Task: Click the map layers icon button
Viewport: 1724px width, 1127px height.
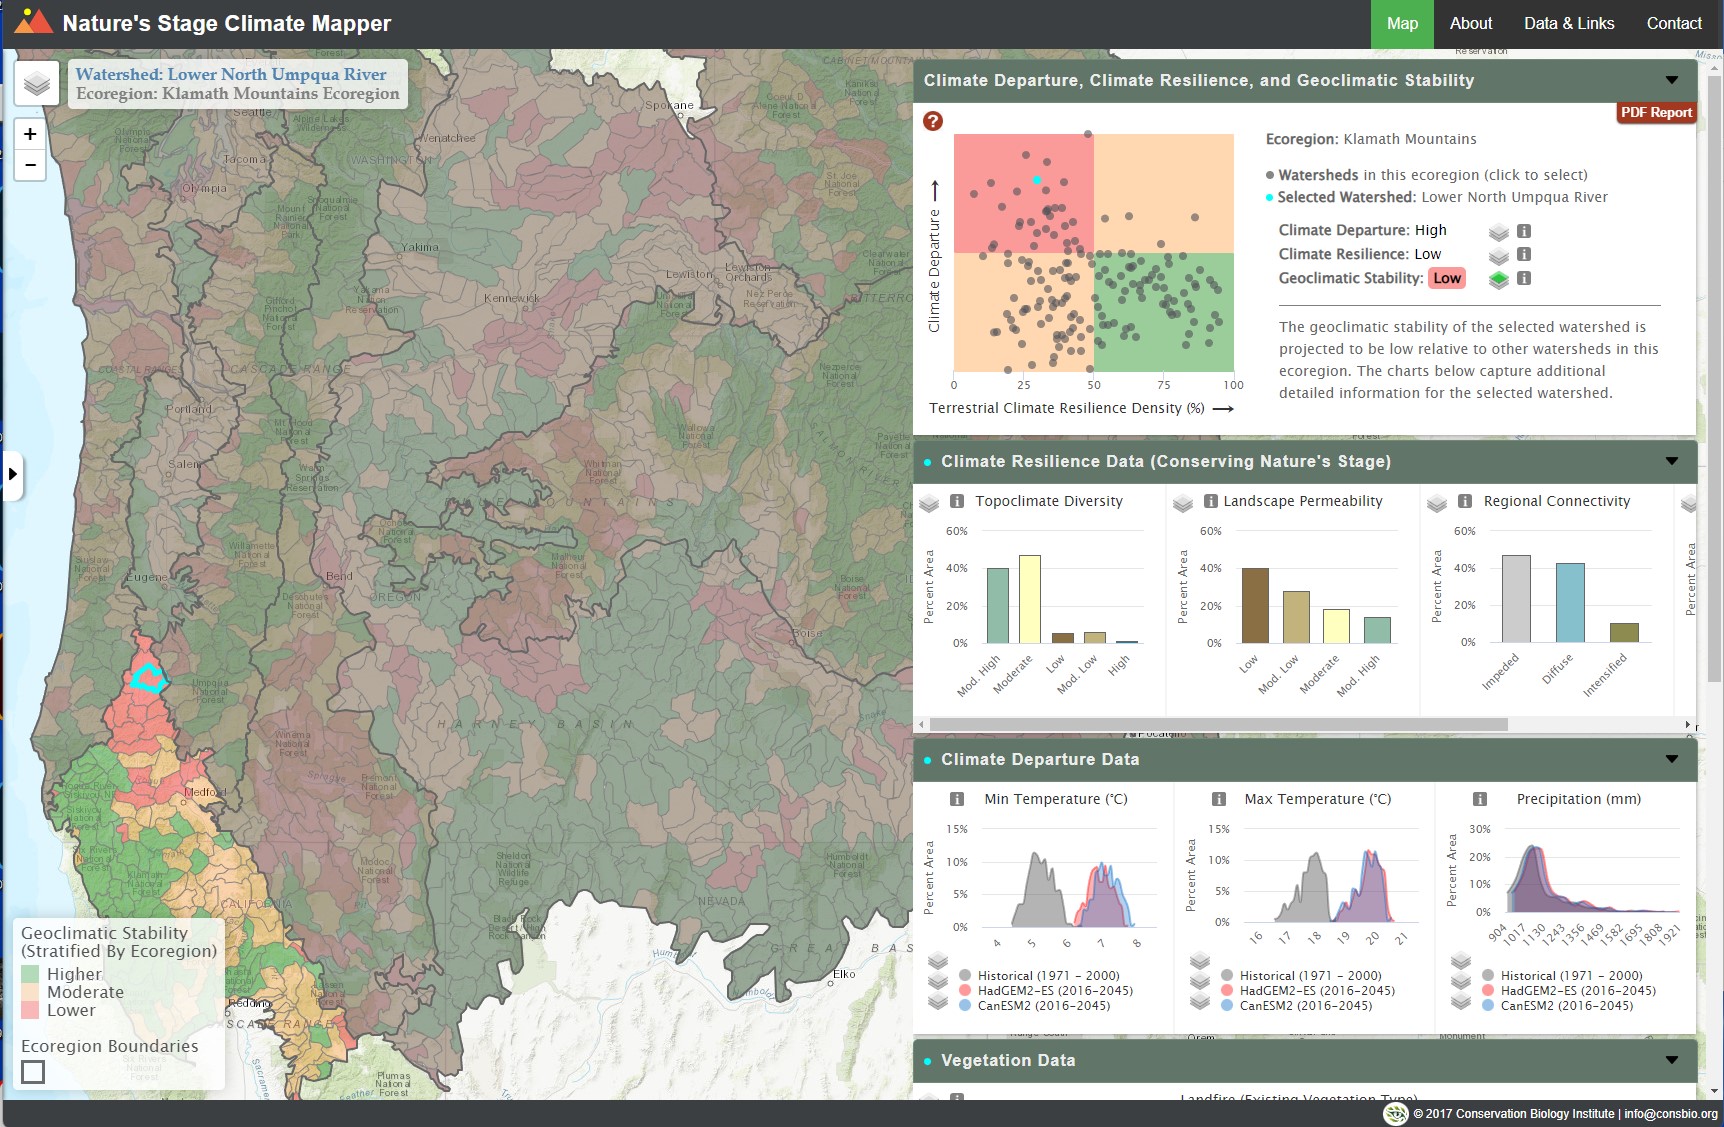Action: (x=37, y=83)
